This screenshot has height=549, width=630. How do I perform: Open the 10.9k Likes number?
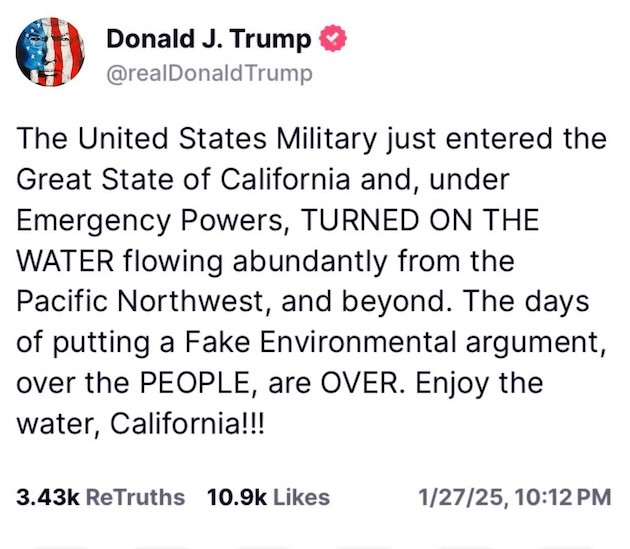236,497
